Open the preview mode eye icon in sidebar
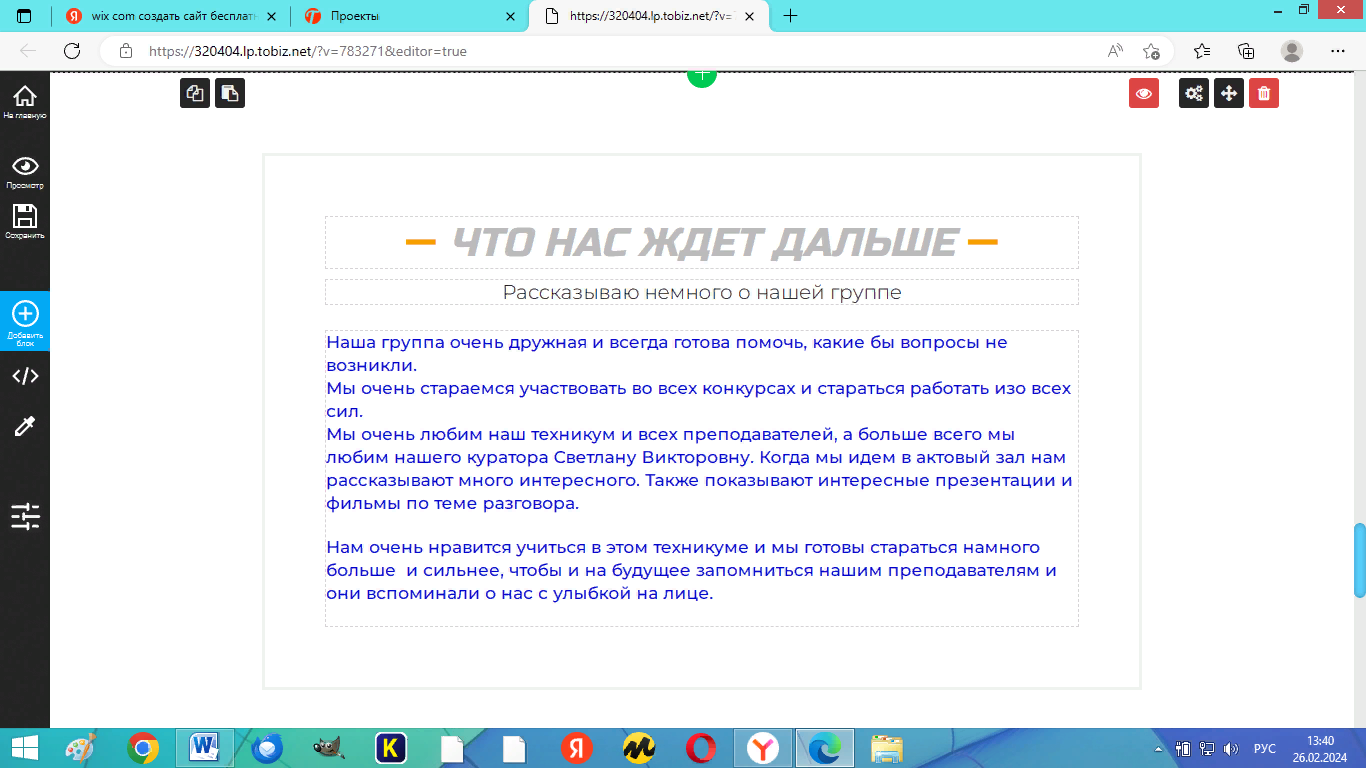The height and width of the screenshot is (768, 1366). pos(24,171)
